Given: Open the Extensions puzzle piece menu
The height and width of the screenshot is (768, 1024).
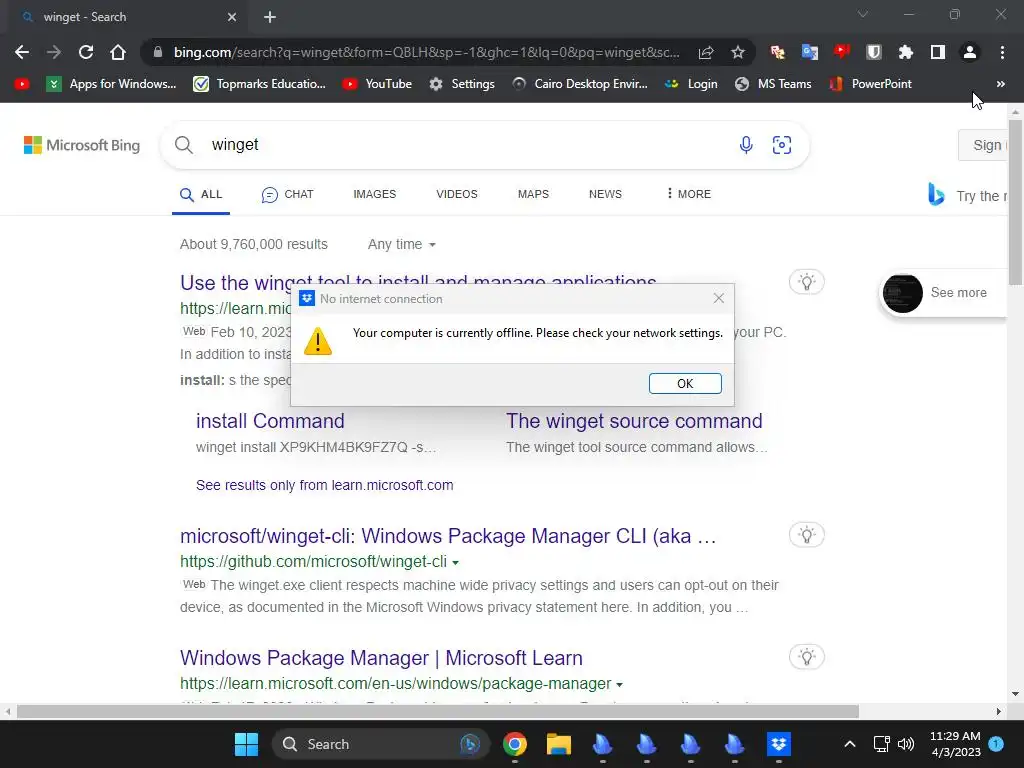Looking at the screenshot, I should [x=906, y=52].
